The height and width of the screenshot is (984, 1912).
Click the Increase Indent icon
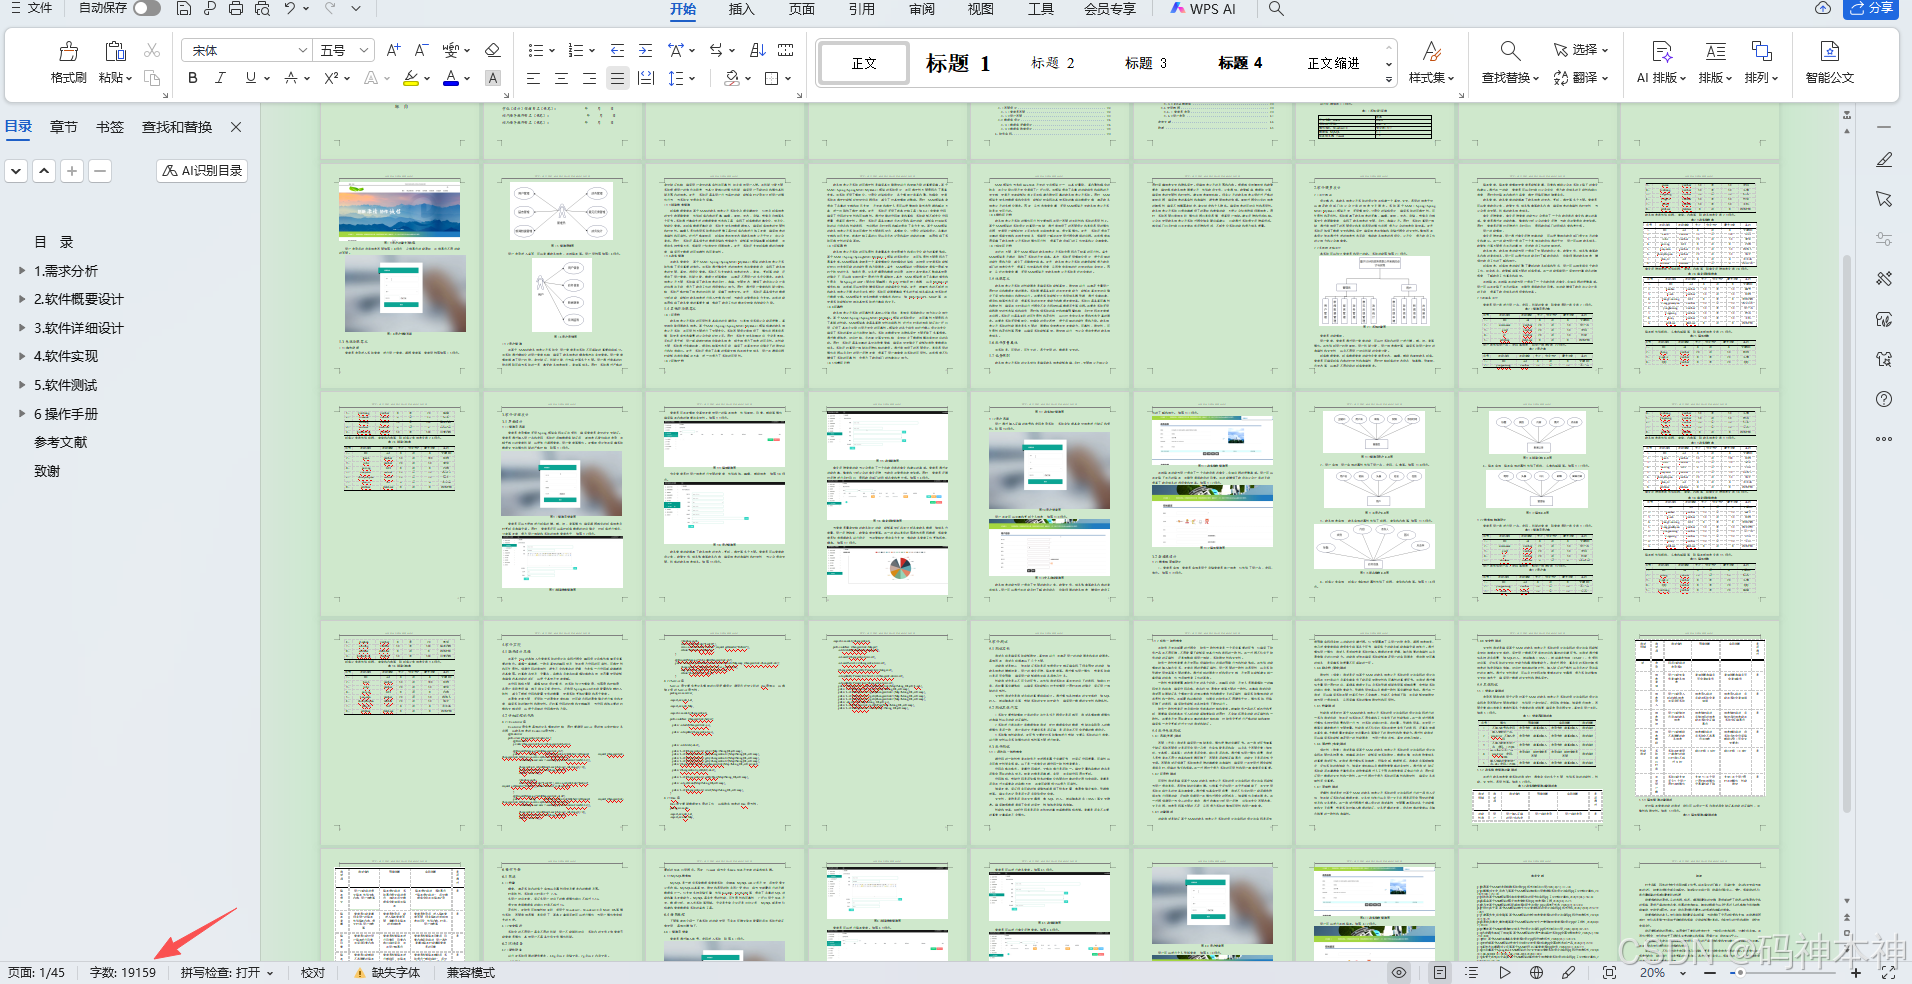pyautogui.click(x=645, y=50)
